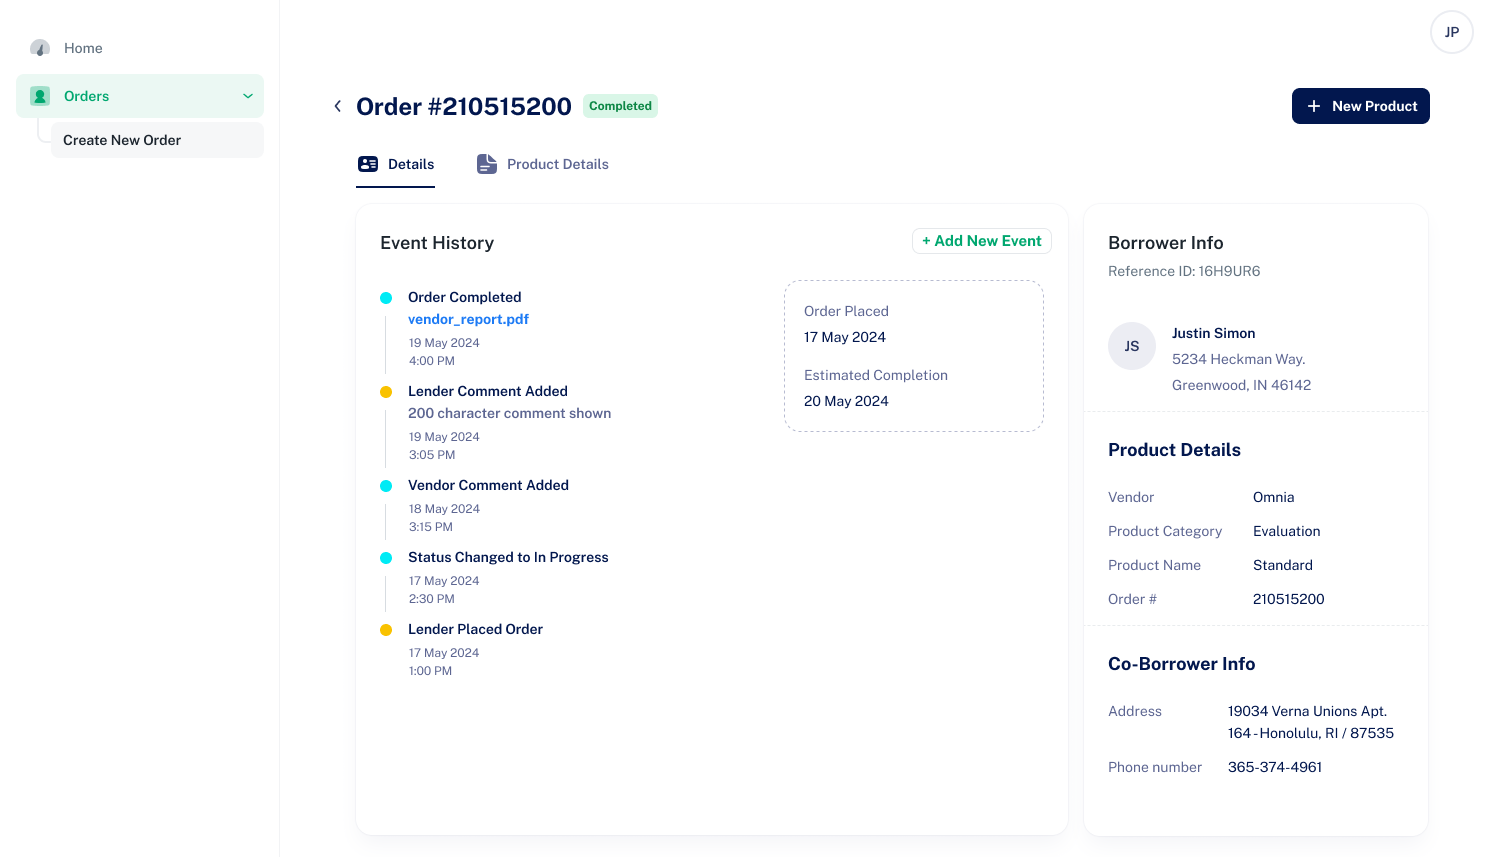Expand the Order Placed dashed summary box
Viewport: 1512px width, 857px height.
[x=913, y=356]
